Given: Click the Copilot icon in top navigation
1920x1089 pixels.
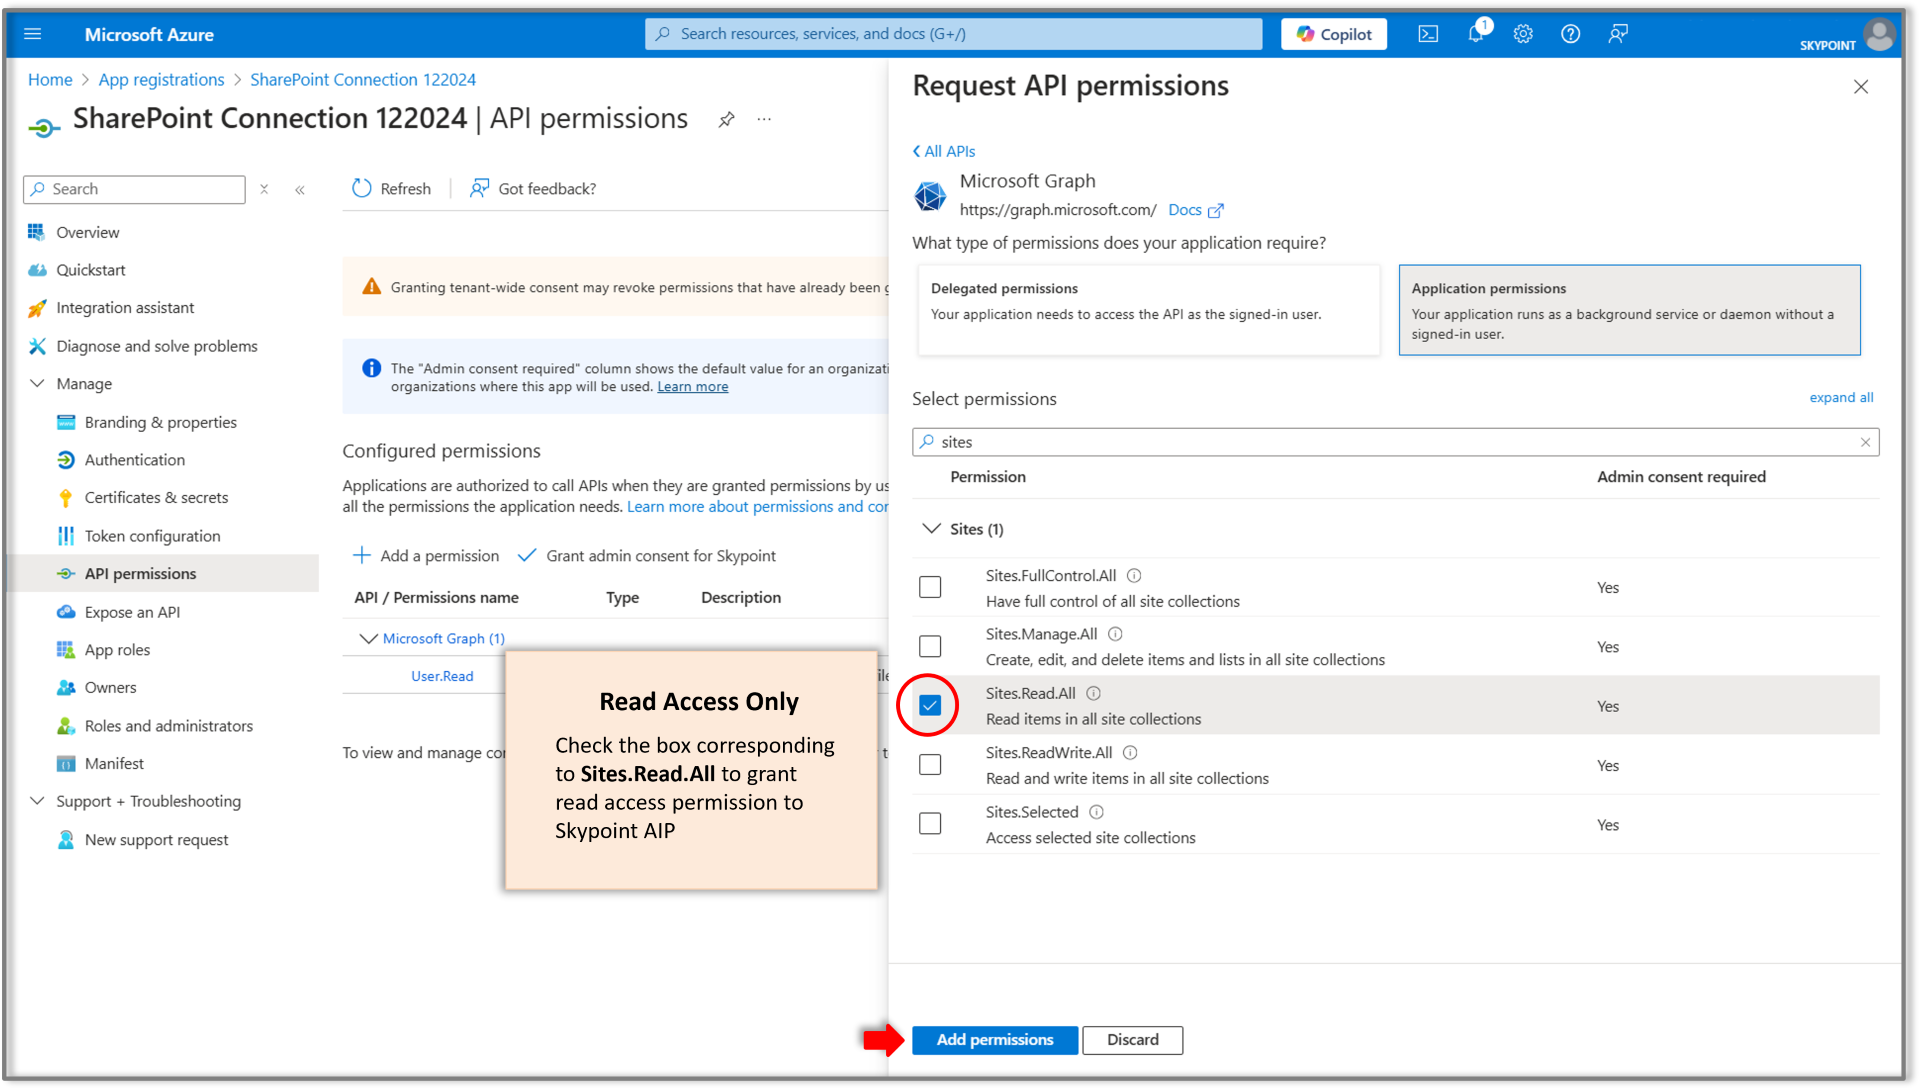Looking at the screenshot, I should [x=1335, y=33].
